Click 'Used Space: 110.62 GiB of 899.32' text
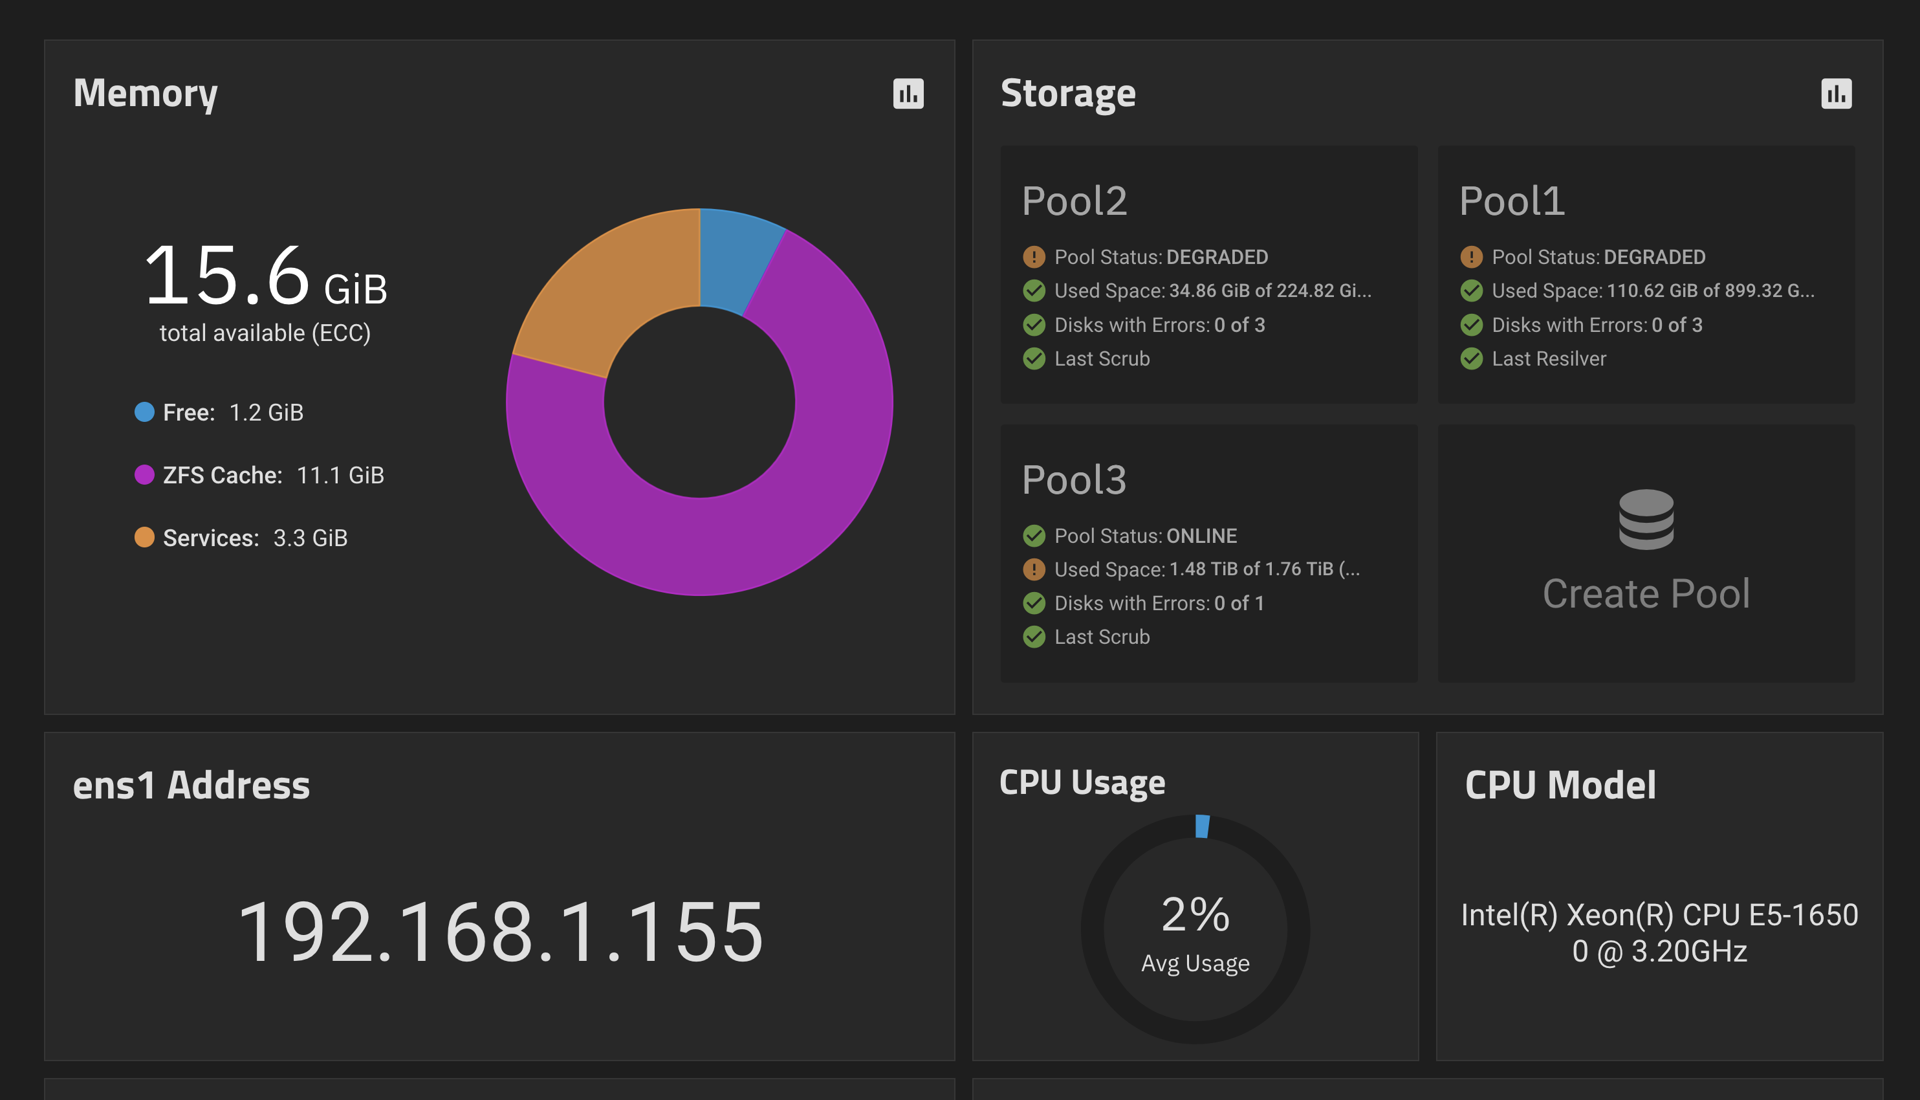 coord(1653,291)
